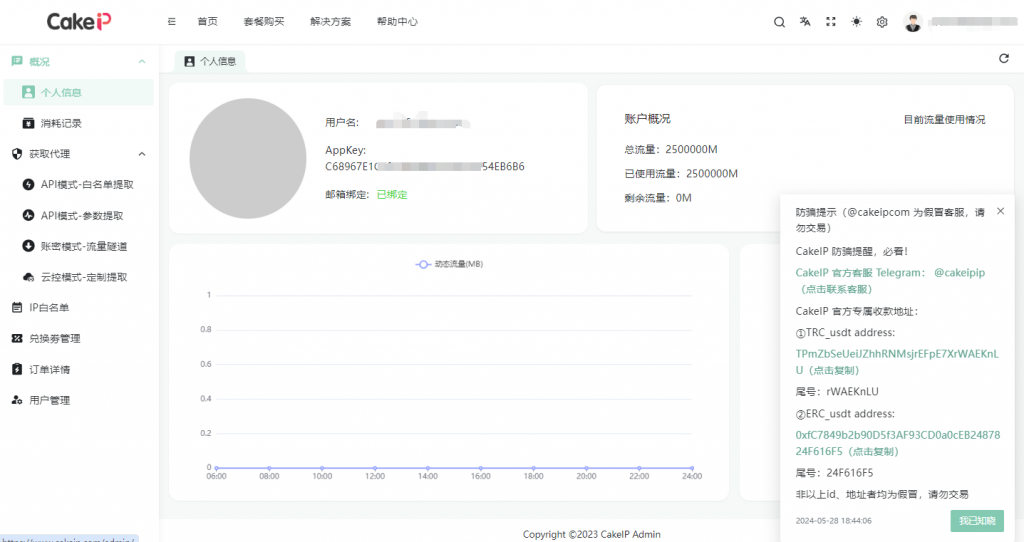Toggle 动态流量(MB) chart legend series
1024x542 pixels.
(449, 264)
